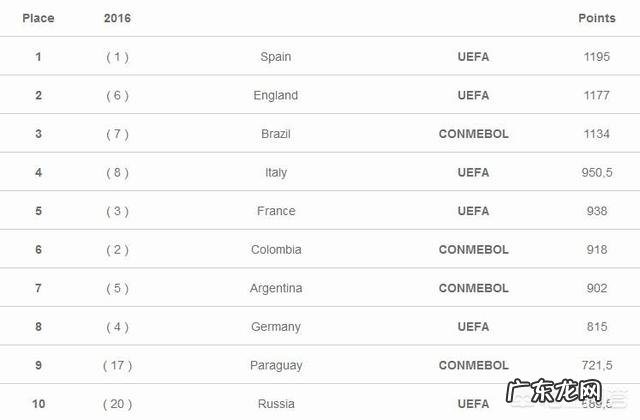Select Russia in the last row
Viewport: 640px width, 420px height.
[x=275, y=404]
